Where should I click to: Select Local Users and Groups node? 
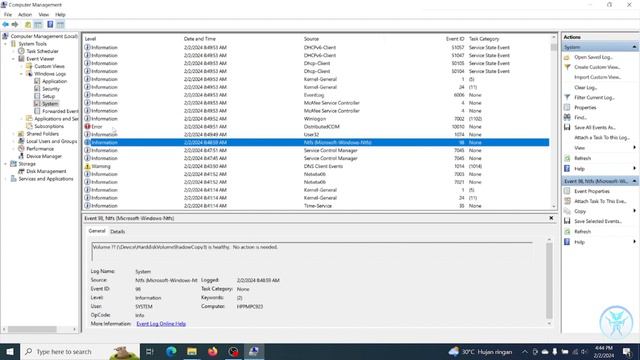click(x=51, y=141)
